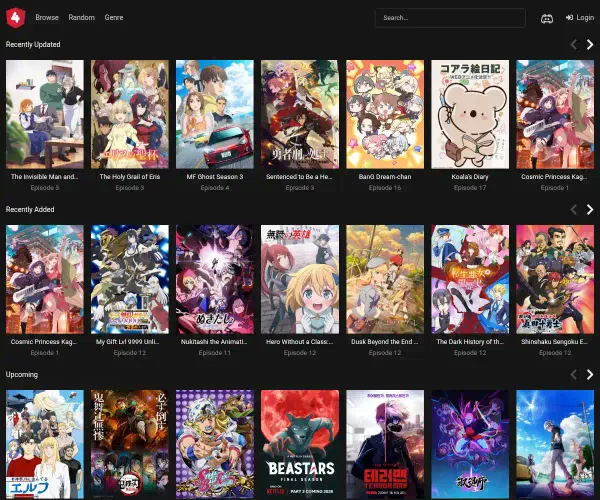Go to next Upcoming page

590,375
